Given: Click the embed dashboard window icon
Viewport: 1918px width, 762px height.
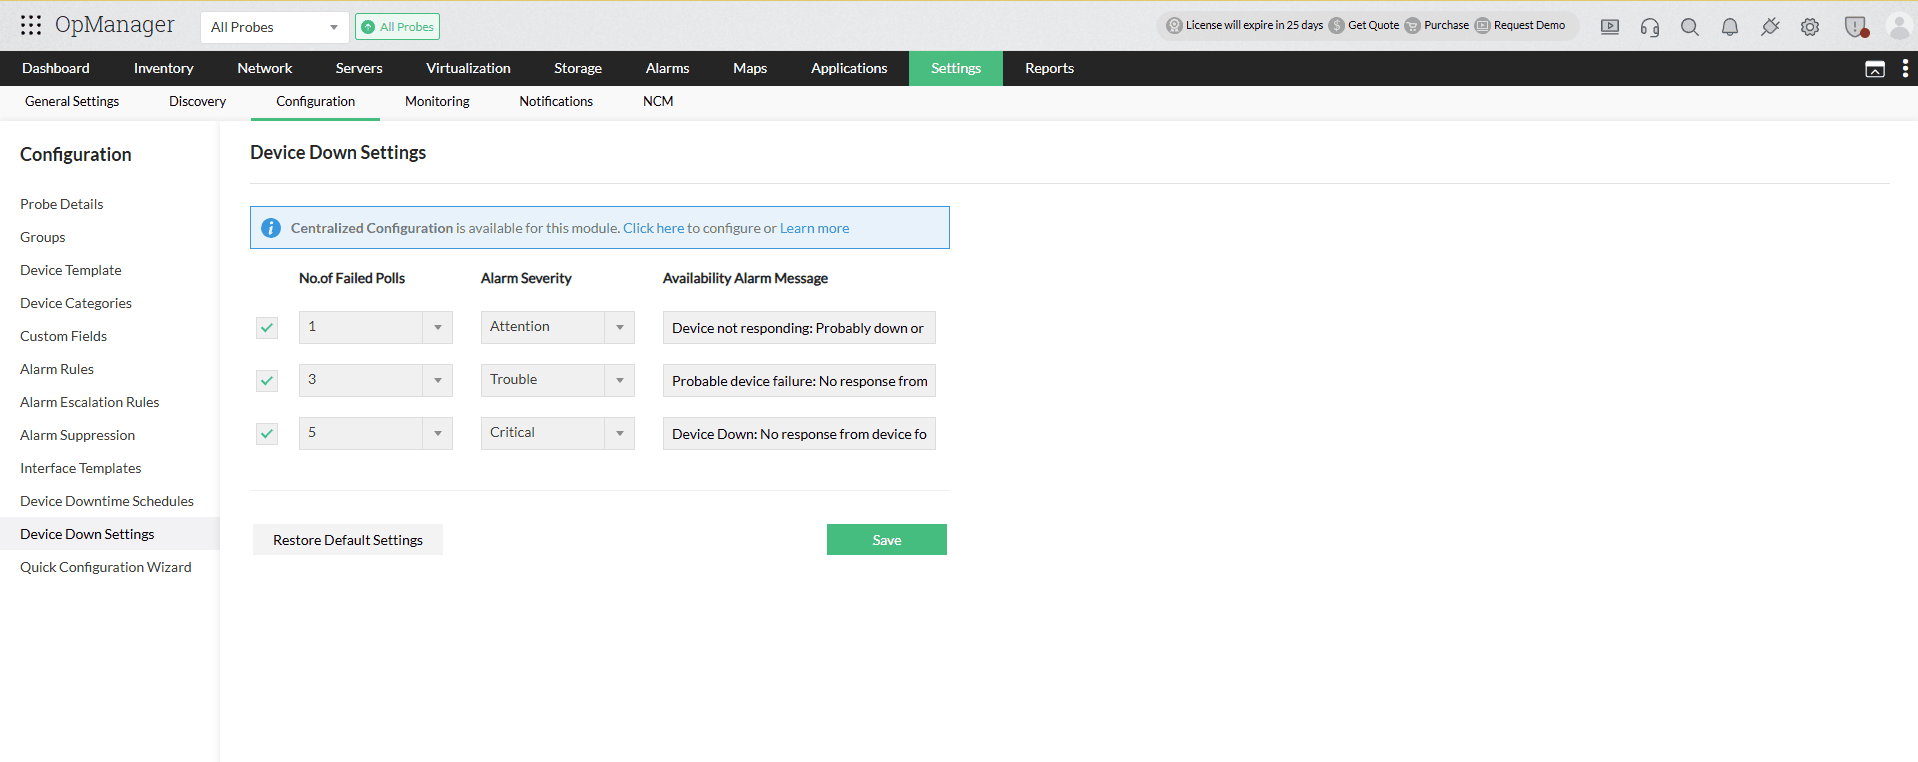Looking at the screenshot, I should pyautogui.click(x=1875, y=68).
